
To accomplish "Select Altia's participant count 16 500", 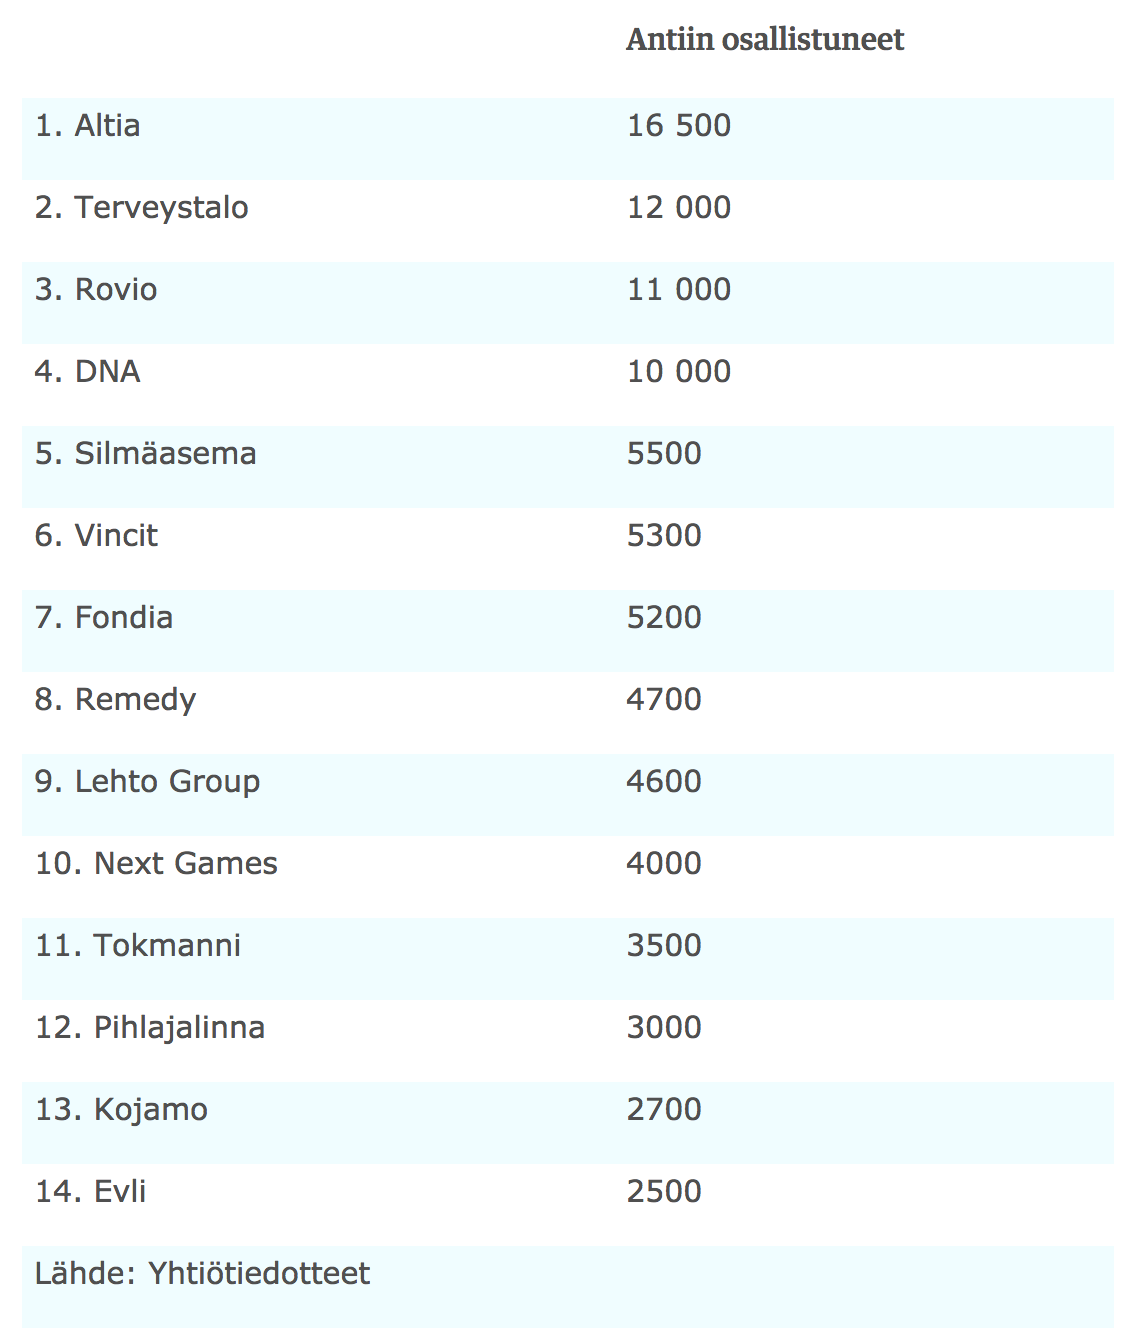I will 679,126.
